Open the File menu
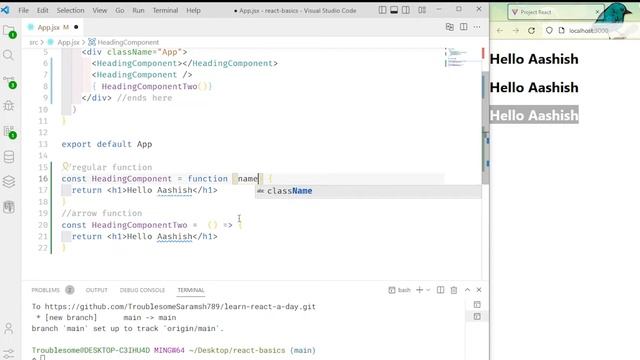The width and height of the screenshot is (640, 360). point(23,10)
